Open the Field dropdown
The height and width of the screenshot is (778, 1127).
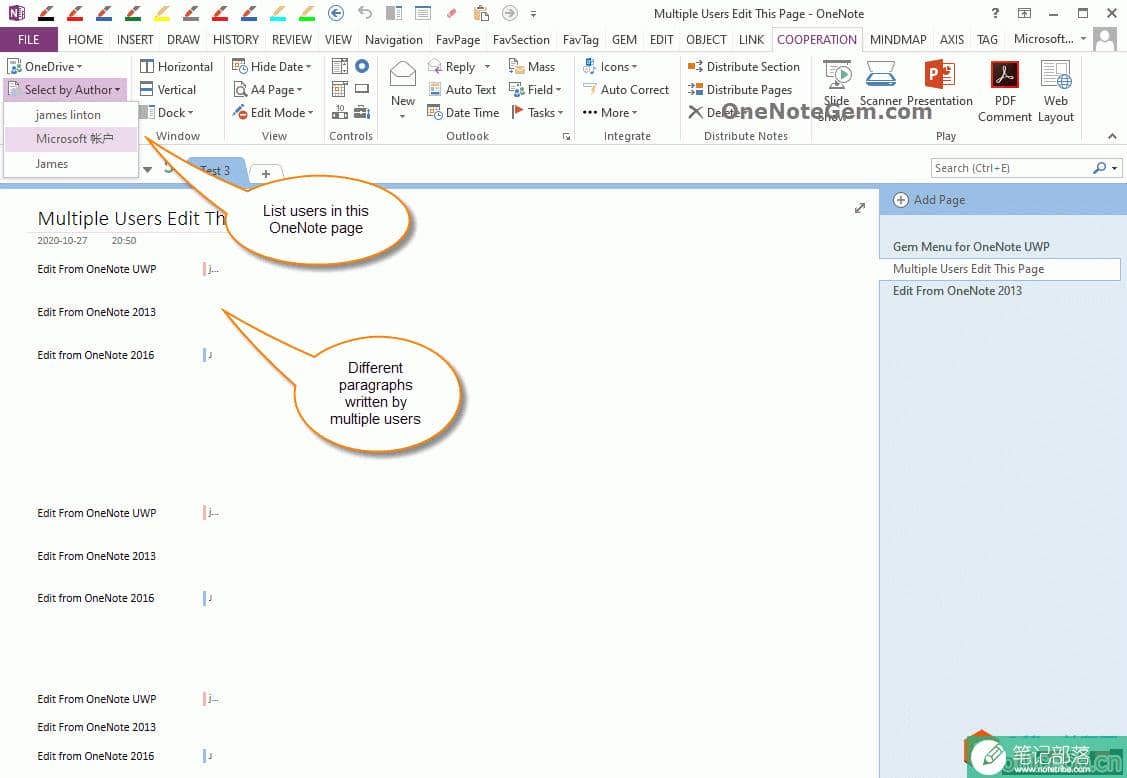point(535,90)
